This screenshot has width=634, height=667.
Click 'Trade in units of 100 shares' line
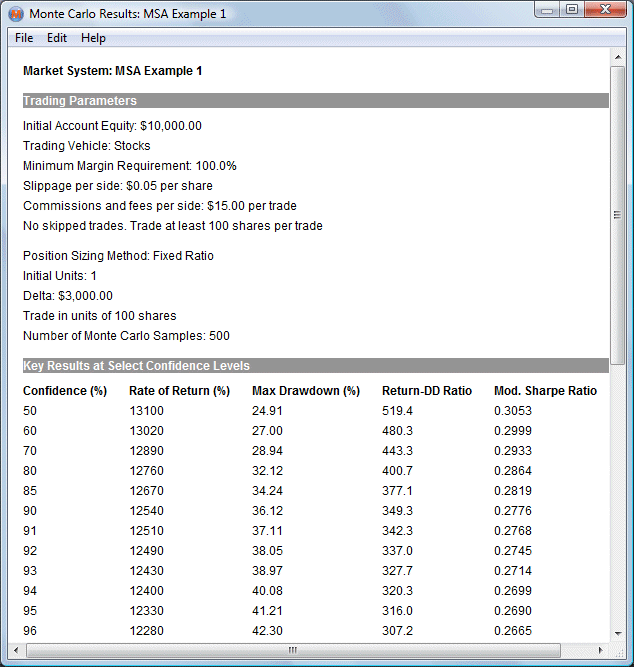click(100, 316)
